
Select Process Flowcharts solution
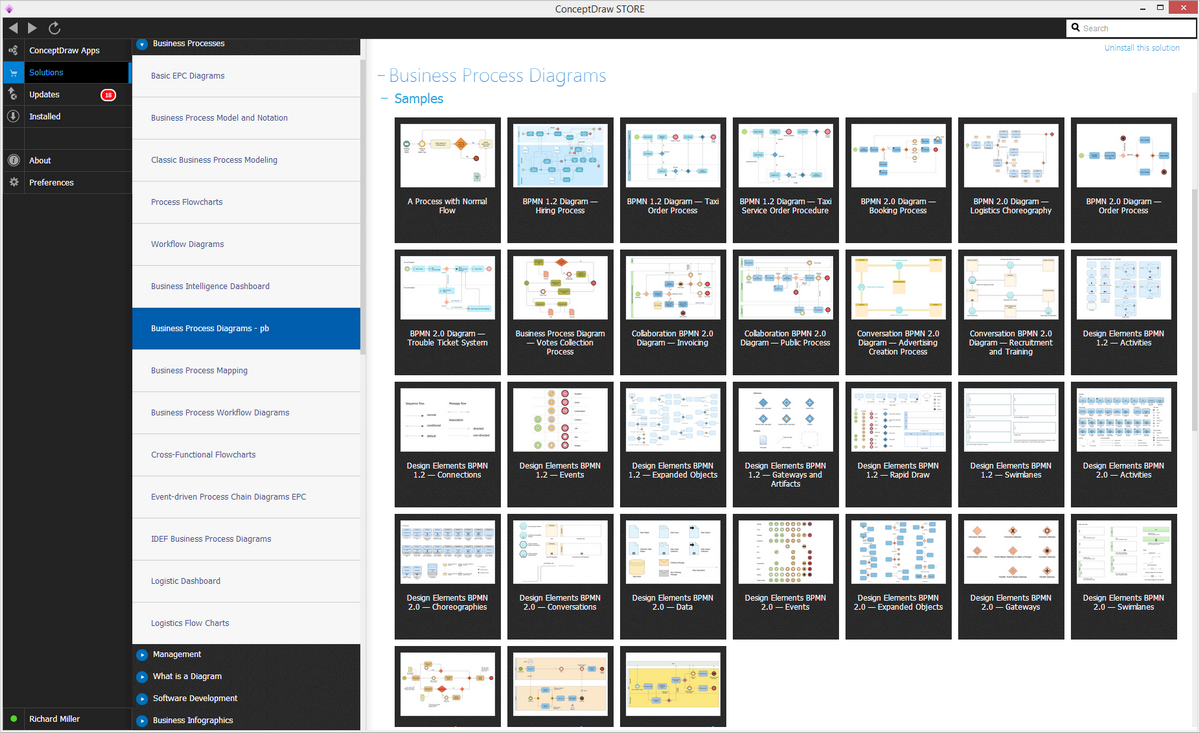click(x=246, y=202)
